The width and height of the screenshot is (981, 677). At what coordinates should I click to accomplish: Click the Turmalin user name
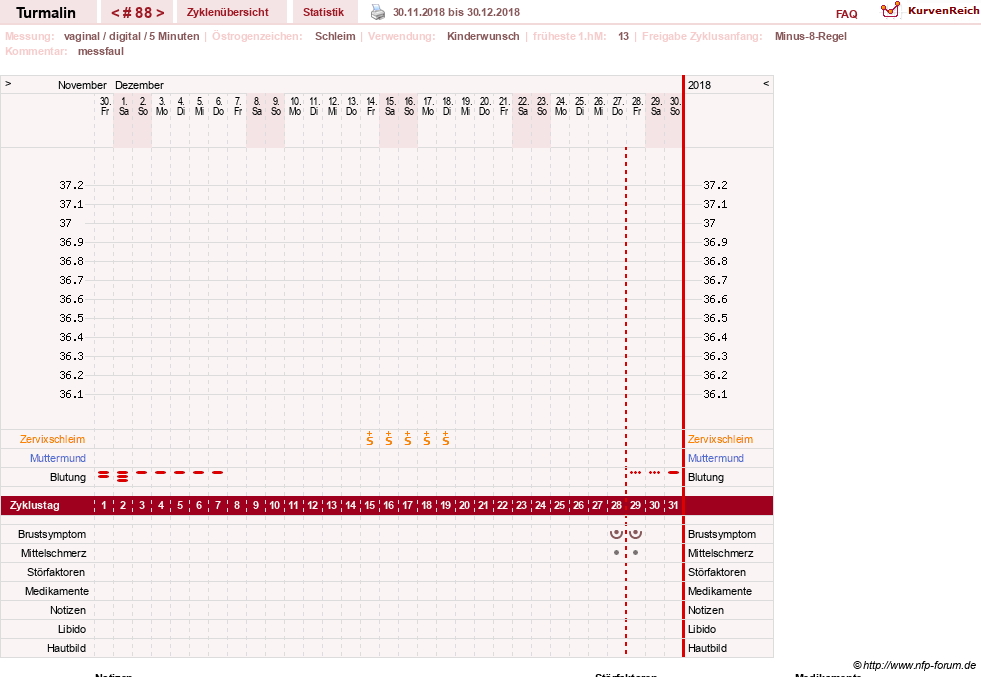point(46,13)
